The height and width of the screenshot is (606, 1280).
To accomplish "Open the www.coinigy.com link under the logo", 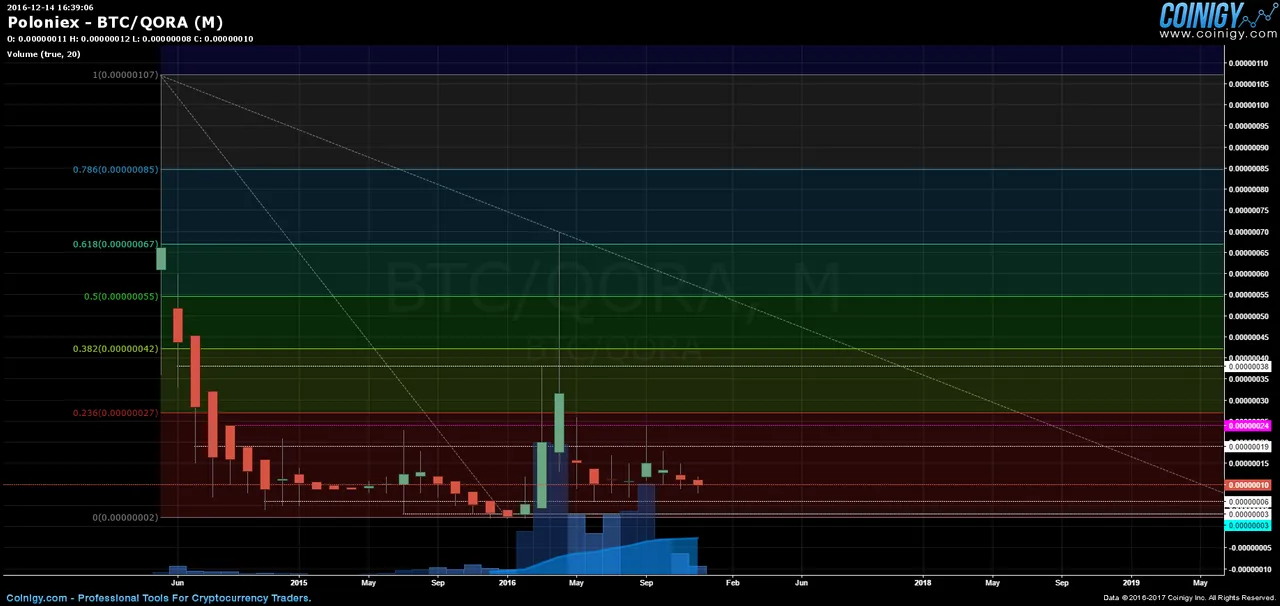I will click(1217, 34).
